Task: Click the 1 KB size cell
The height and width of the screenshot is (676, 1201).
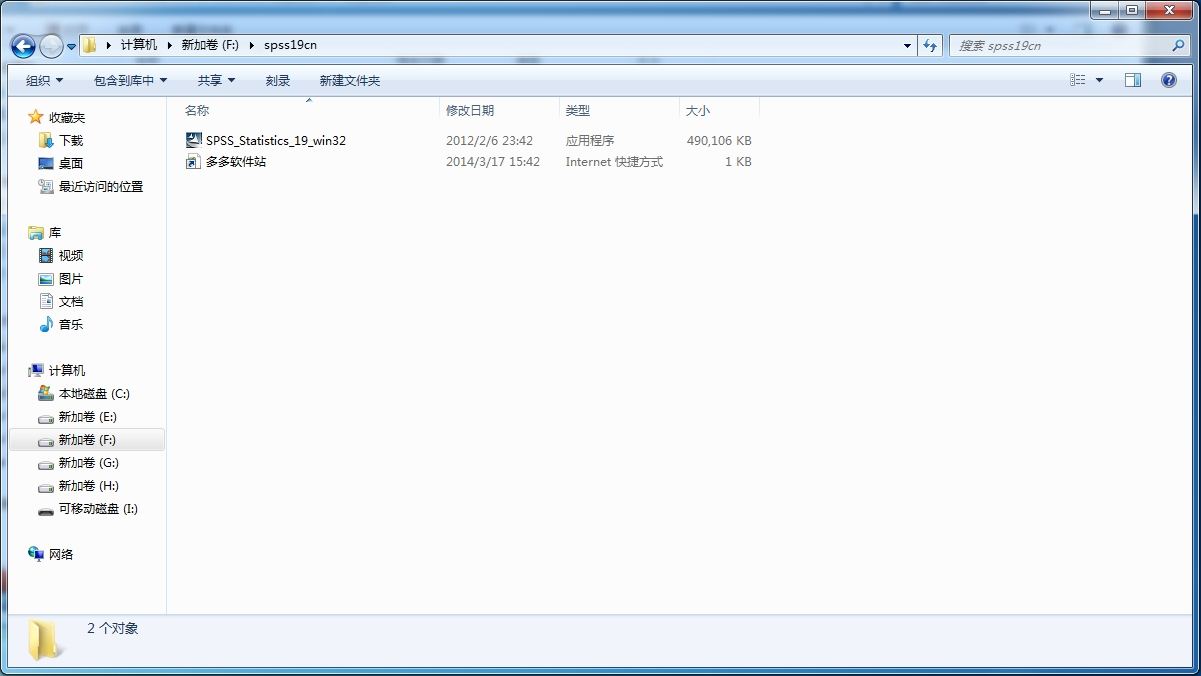Action: click(738, 162)
